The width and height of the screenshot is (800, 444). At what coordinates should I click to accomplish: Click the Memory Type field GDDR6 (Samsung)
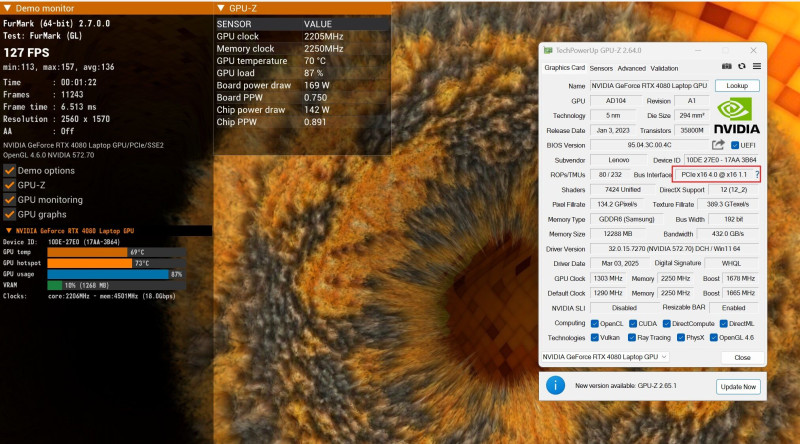pyautogui.click(x=626, y=219)
